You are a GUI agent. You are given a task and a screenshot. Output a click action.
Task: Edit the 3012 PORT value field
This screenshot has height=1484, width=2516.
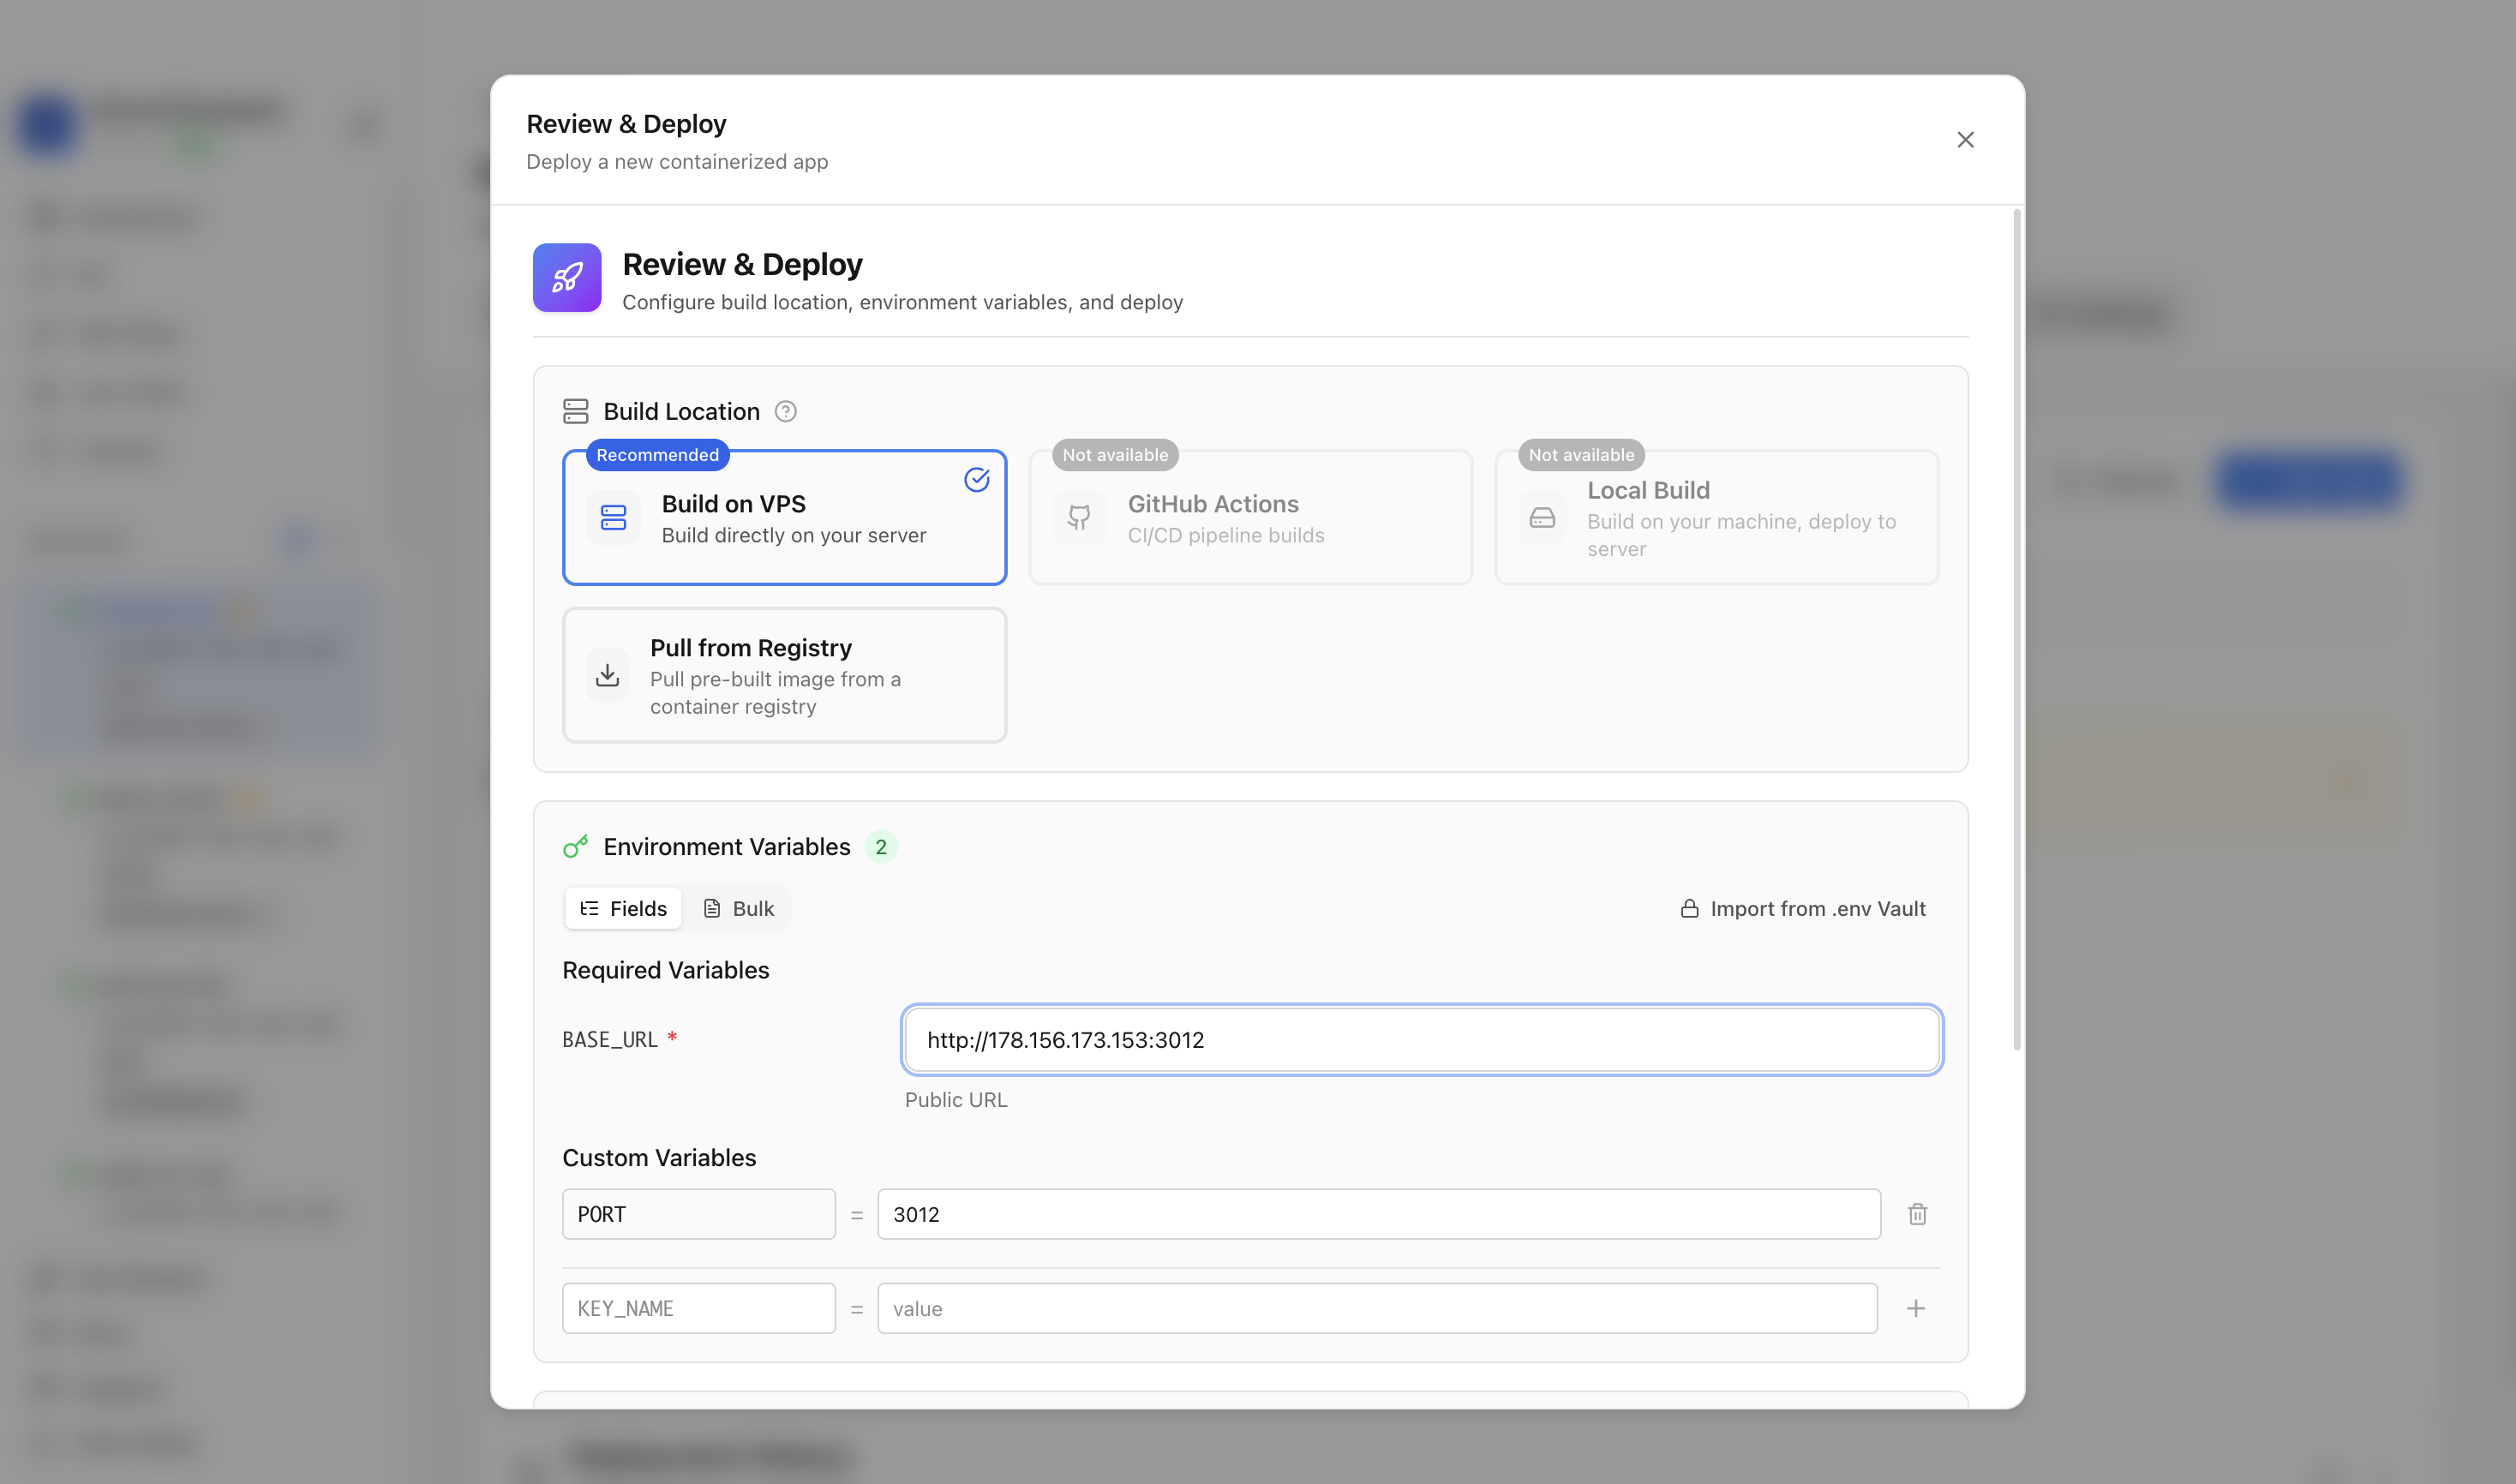tap(1379, 1214)
